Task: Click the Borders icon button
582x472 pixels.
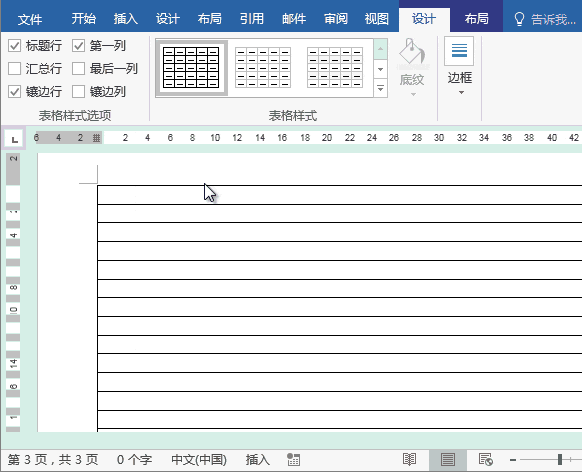Action: (459, 51)
